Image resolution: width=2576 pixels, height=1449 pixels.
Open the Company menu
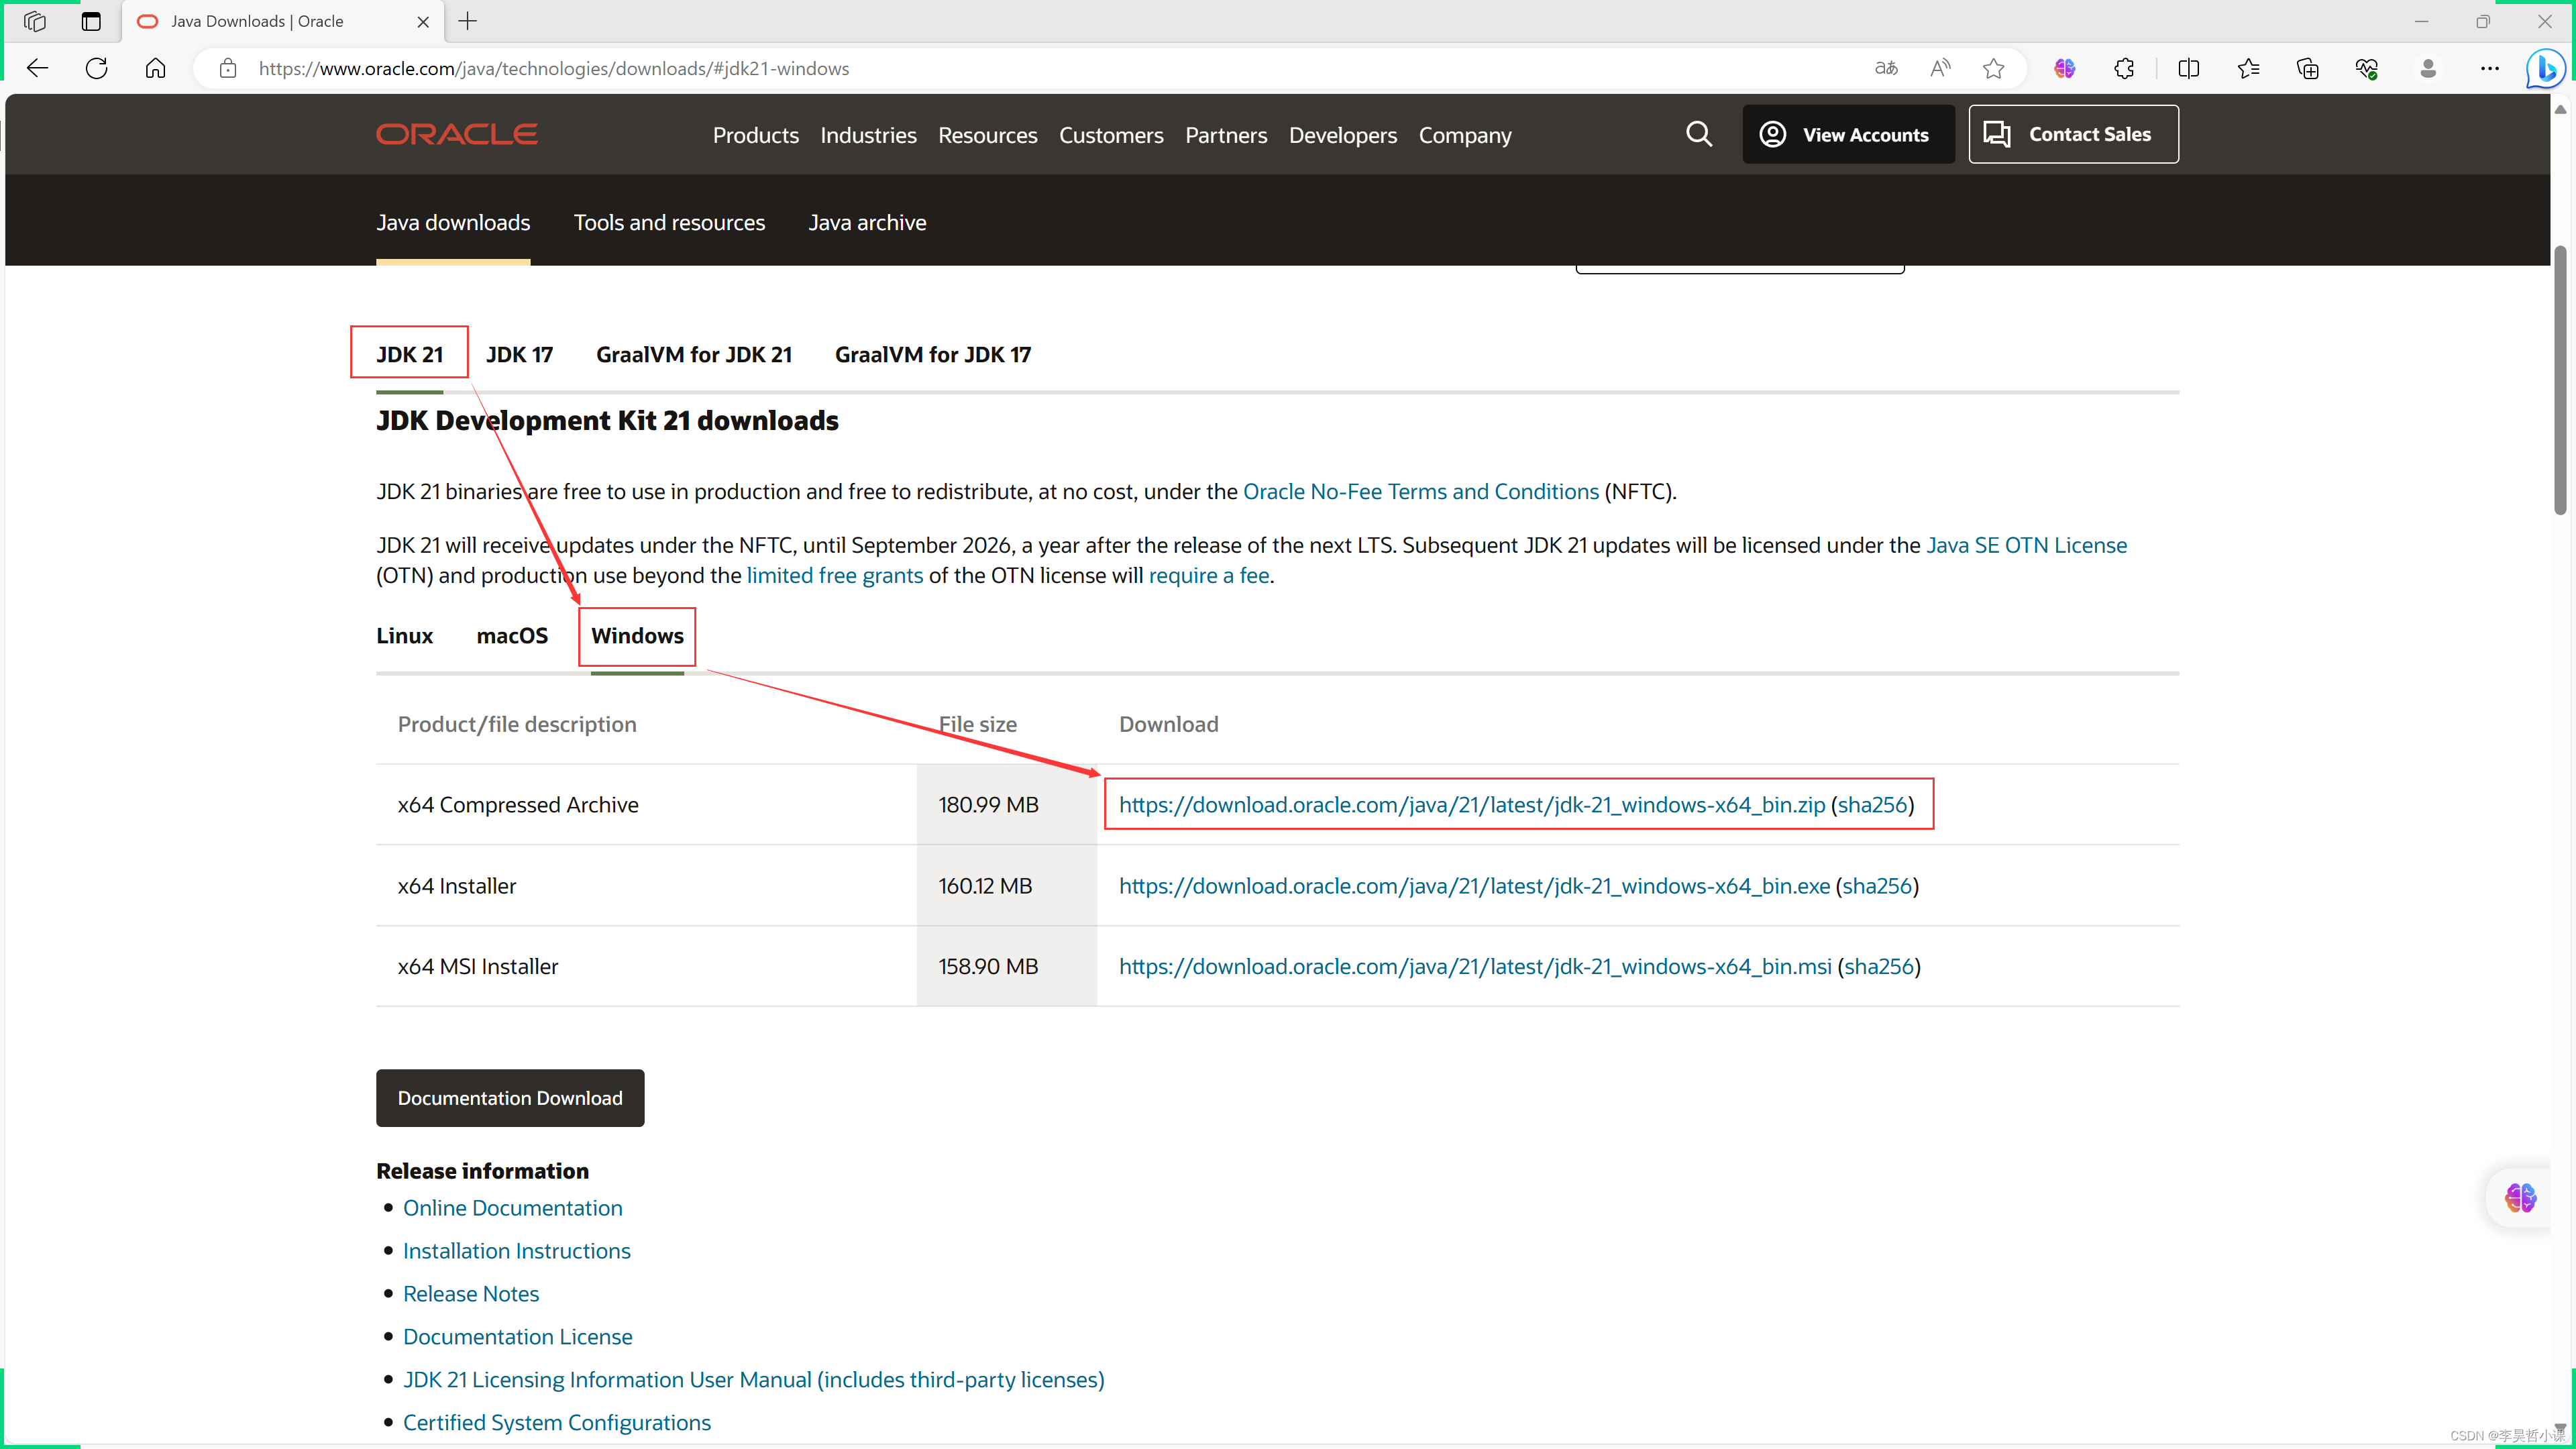[x=1465, y=135]
